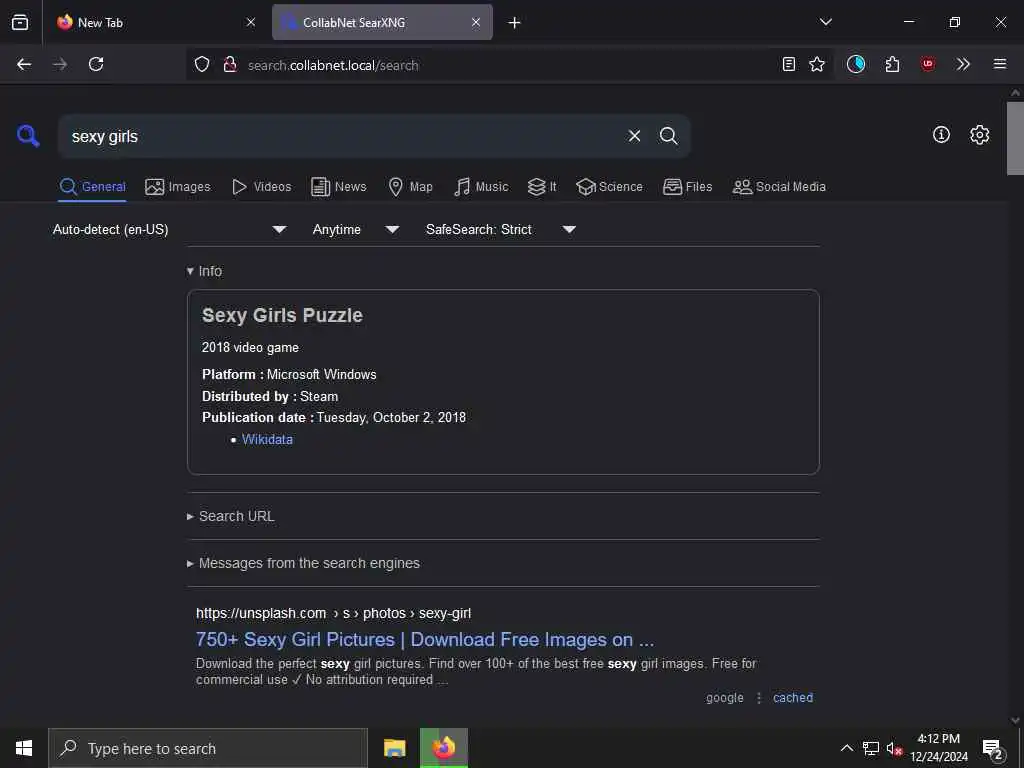Expand the Search URL section

[231, 516]
